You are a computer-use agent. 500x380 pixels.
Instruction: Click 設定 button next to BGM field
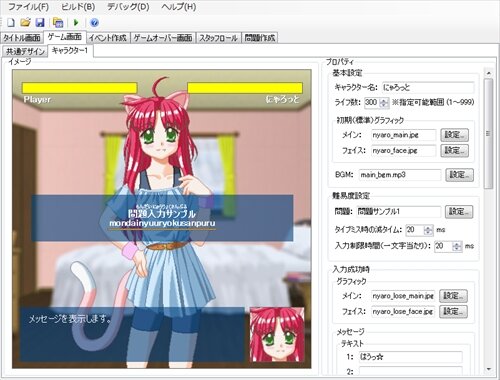(x=459, y=175)
